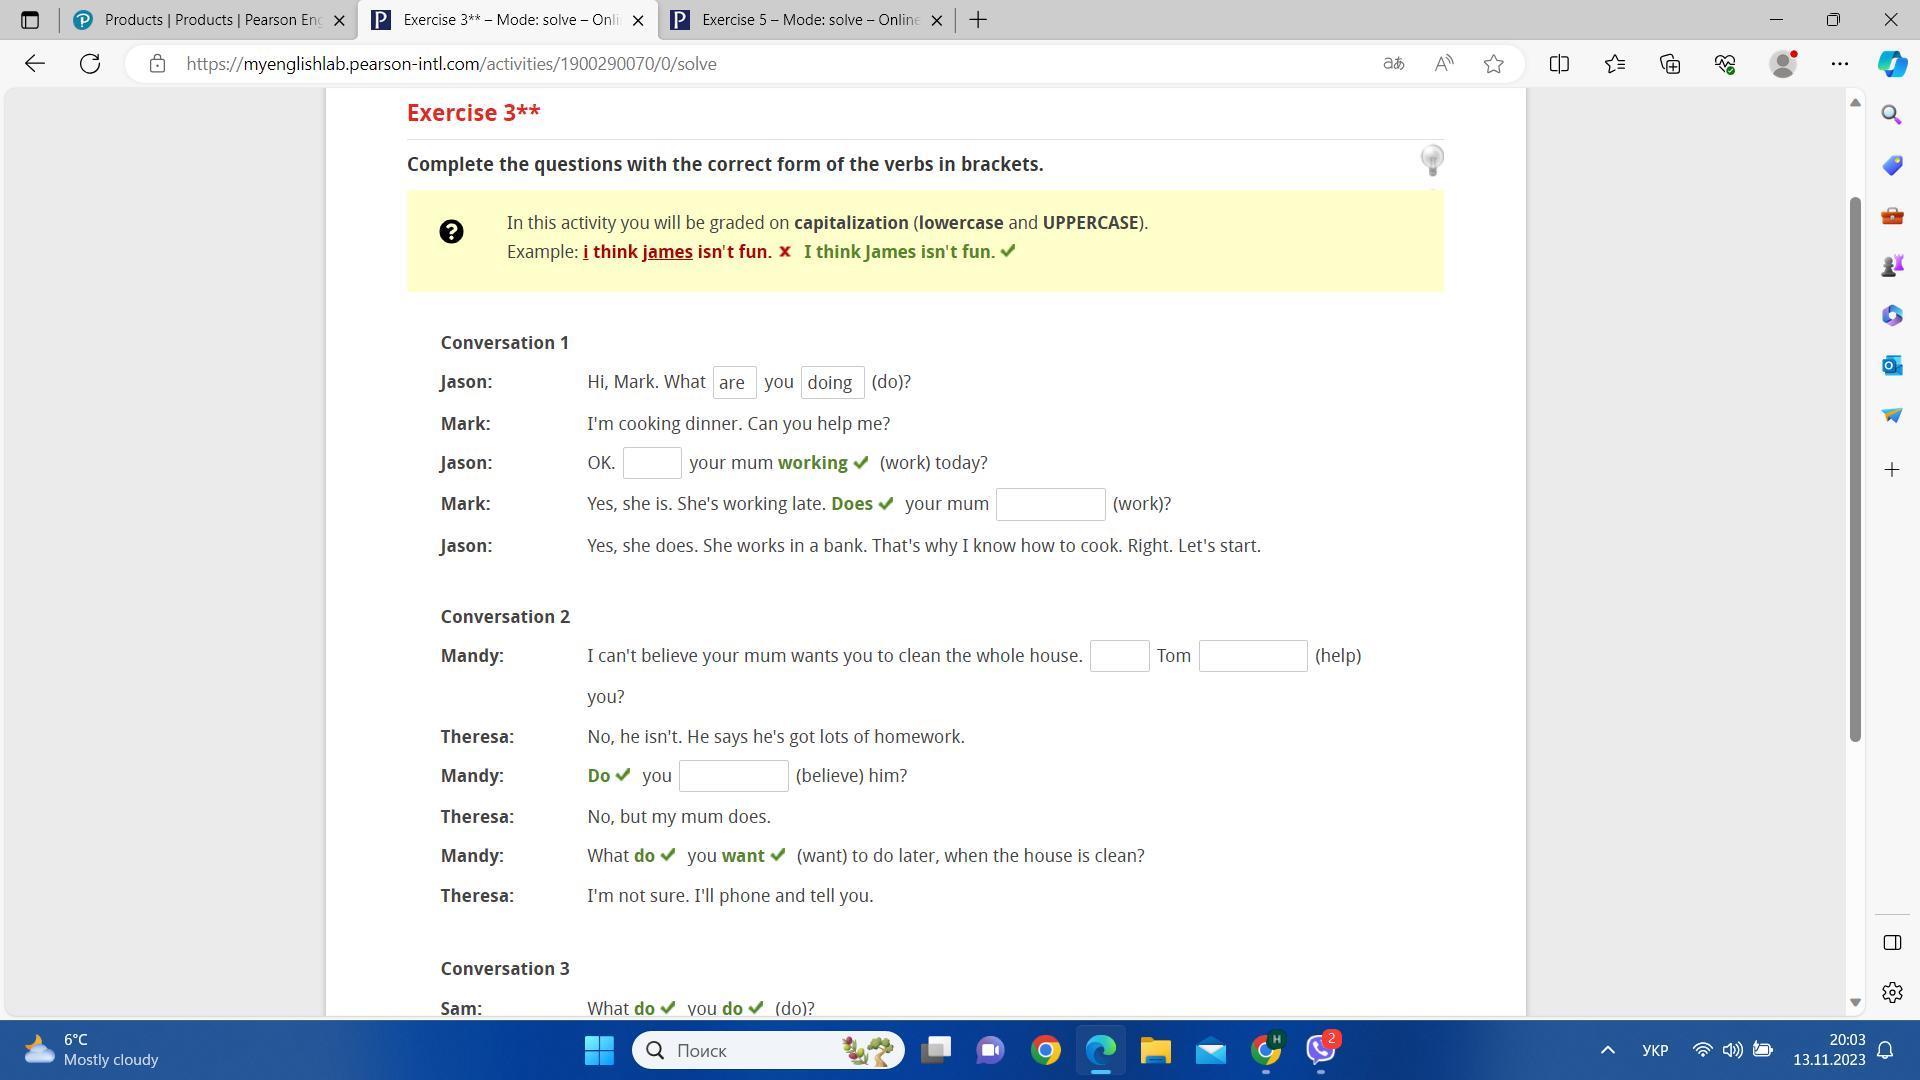Click the page vertical scrollbar
Viewport: 1920px width, 1080px height.
pos(1855,470)
